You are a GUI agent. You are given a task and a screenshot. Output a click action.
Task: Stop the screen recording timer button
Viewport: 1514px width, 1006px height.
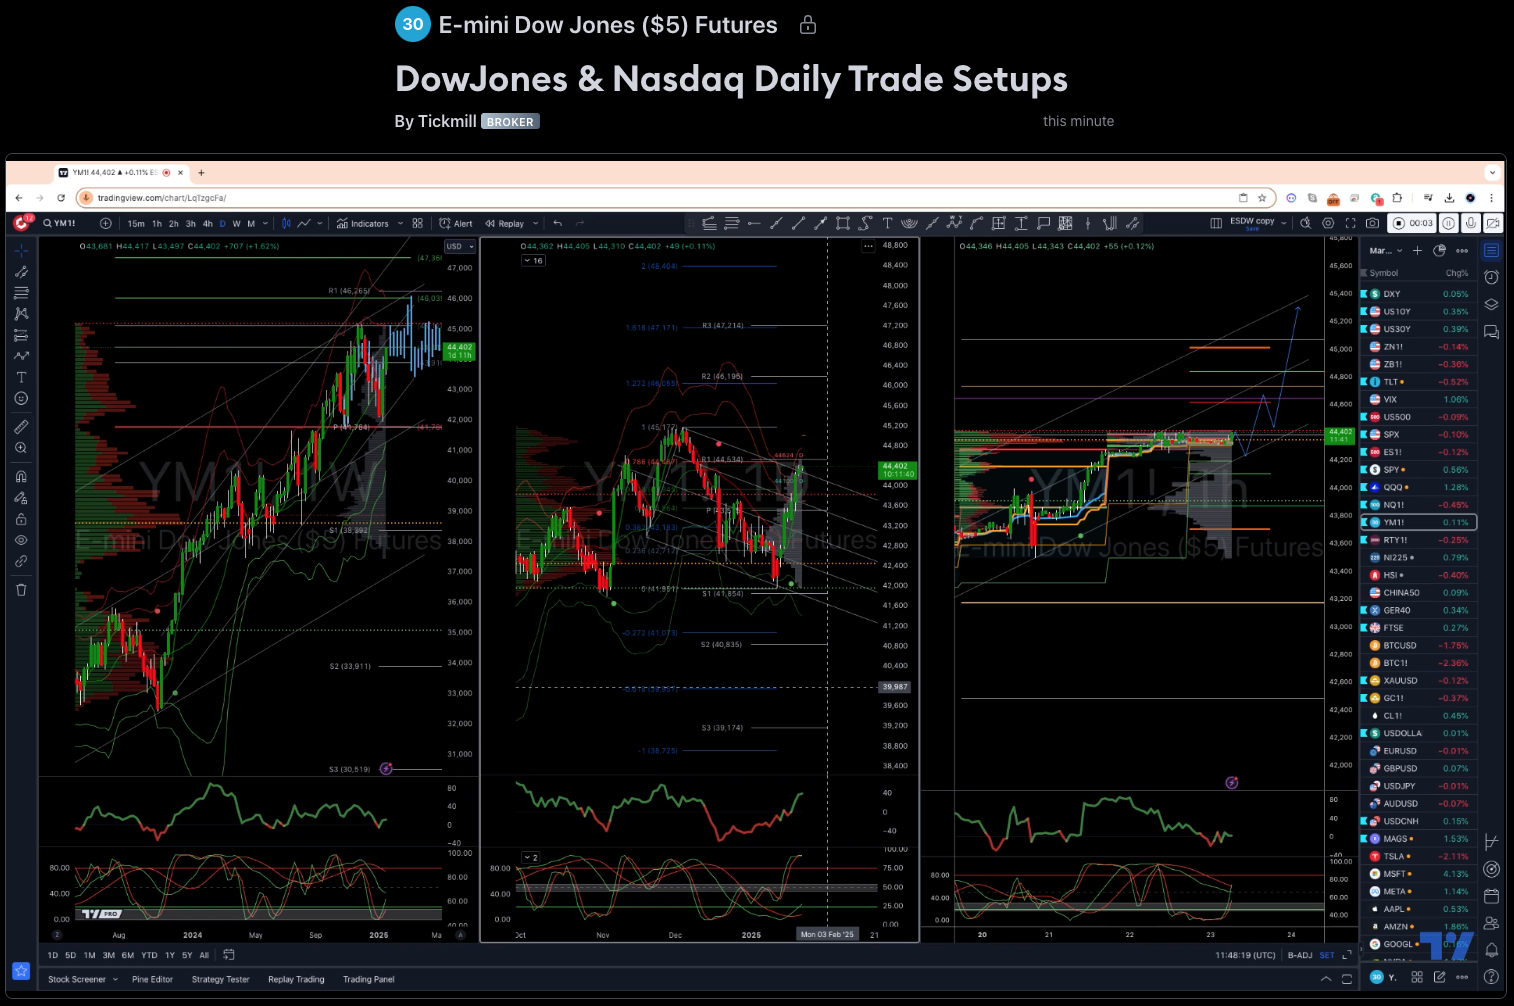click(1413, 224)
